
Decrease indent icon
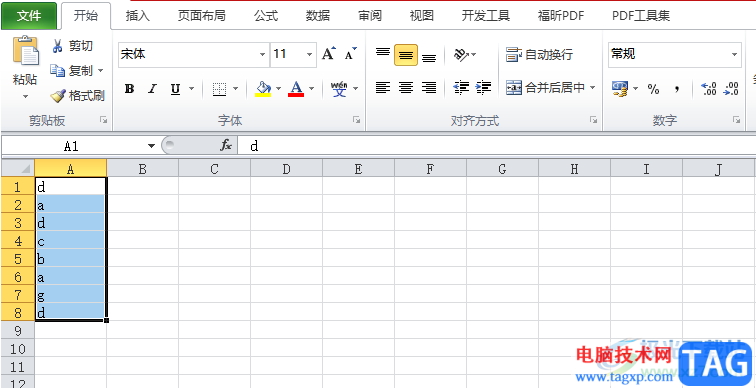pyautogui.click(x=461, y=88)
